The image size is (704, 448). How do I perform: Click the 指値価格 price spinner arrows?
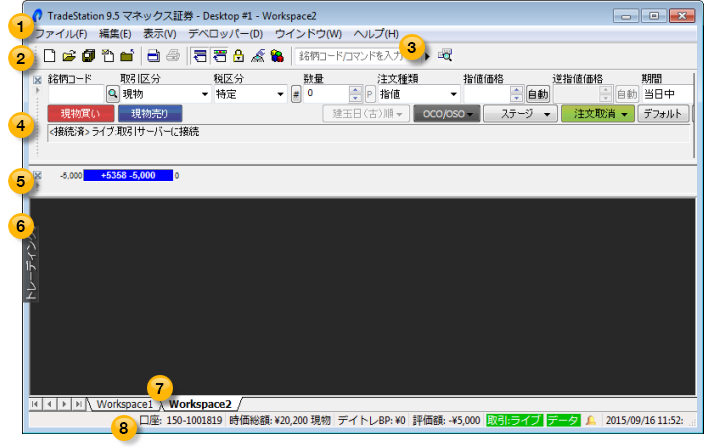pos(516,94)
